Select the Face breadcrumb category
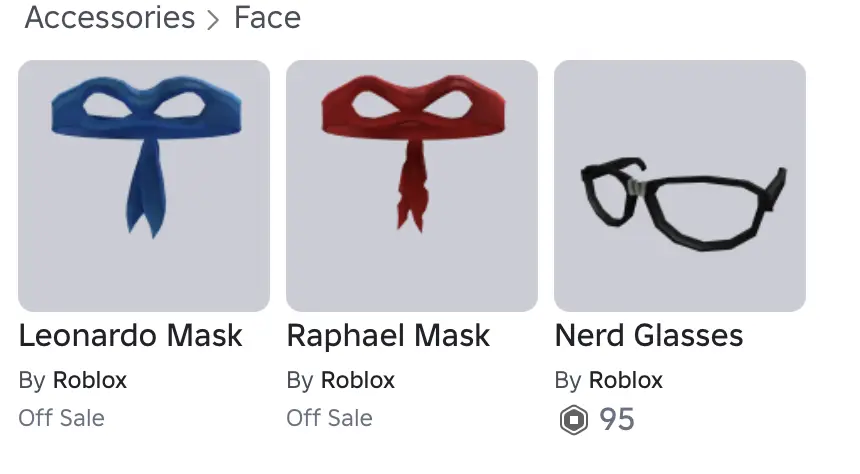Image resolution: width=860 pixels, height=474 pixels. tap(267, 18)
